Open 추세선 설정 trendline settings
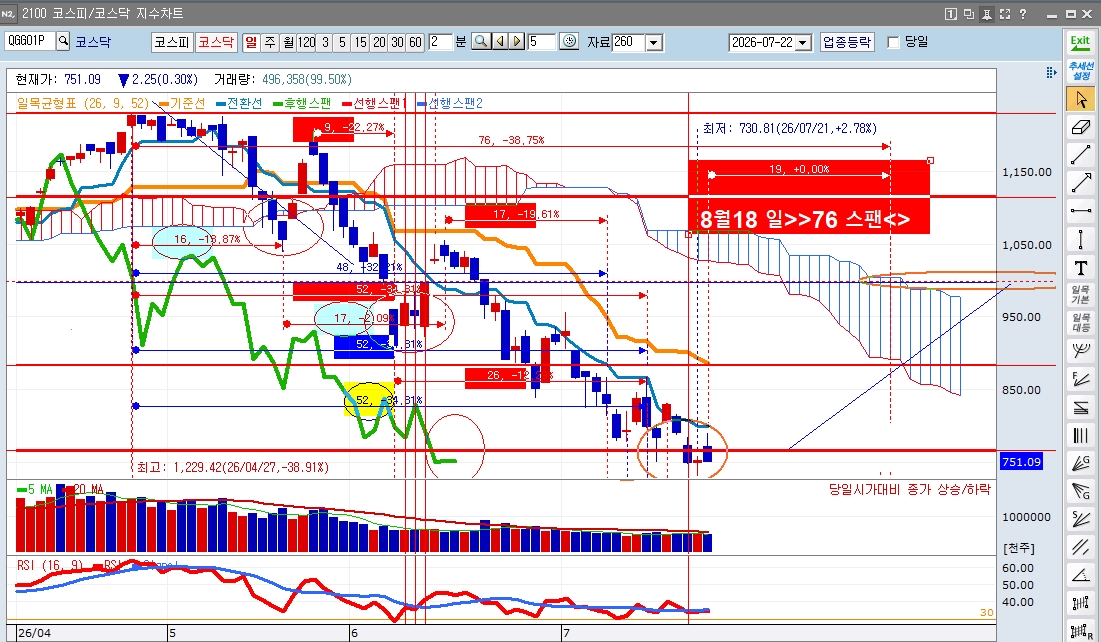 click(1080, 71)
